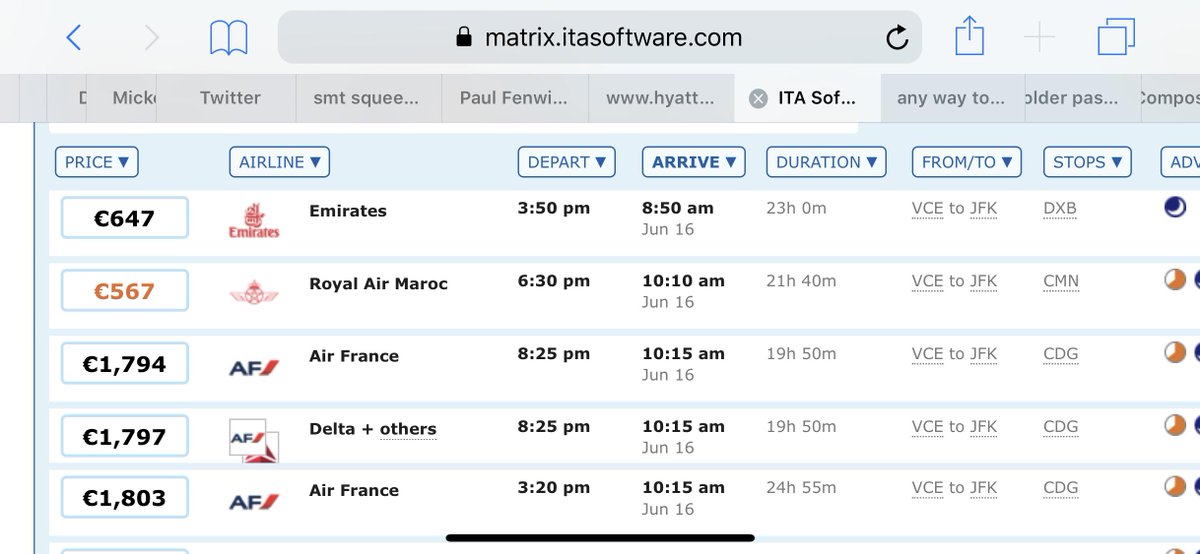The height and width of the screenshot is (554, 1200).
Task: Tap the address bar matrix.itasoftware.com
Action: tap(600, 38)
